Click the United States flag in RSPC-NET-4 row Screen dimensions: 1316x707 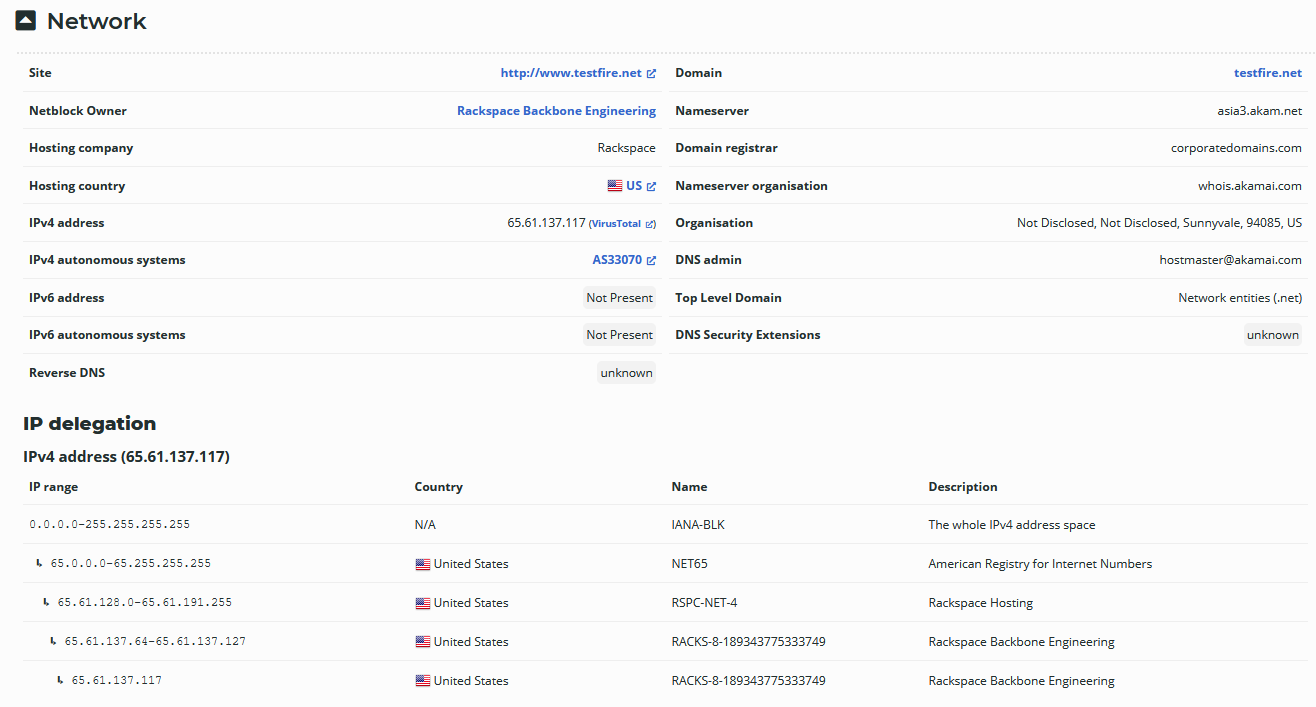(x=423, y=603)
